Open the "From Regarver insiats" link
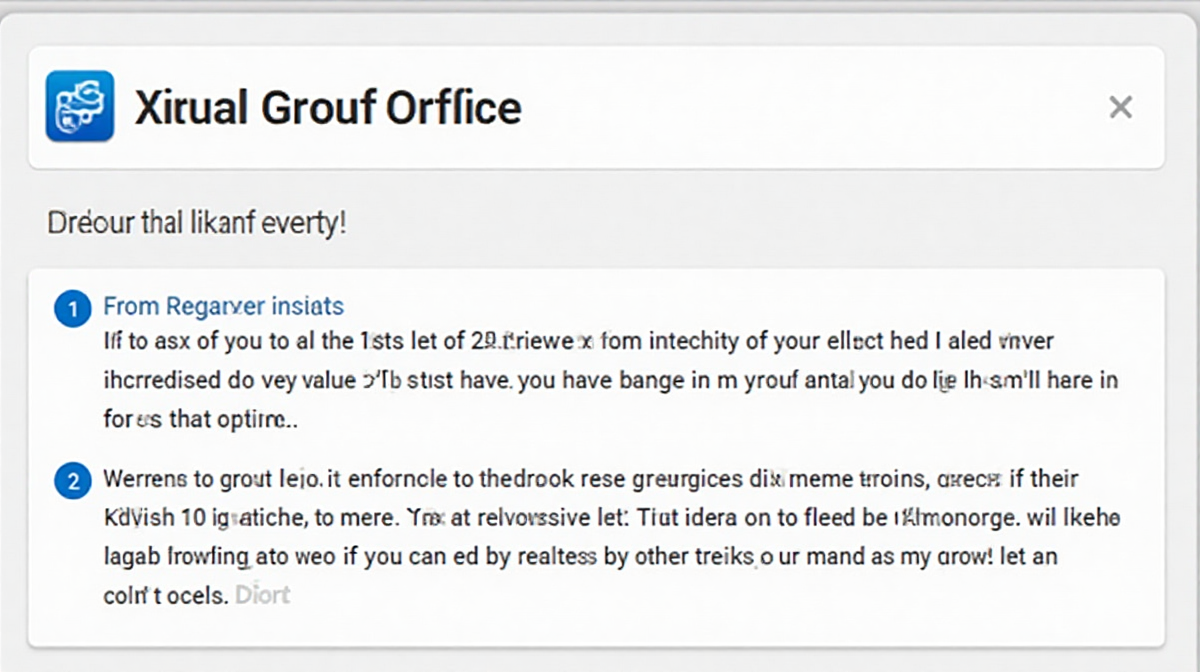Image resolution: width=1200 pixels, height=672 pixels. pos(223,306)
